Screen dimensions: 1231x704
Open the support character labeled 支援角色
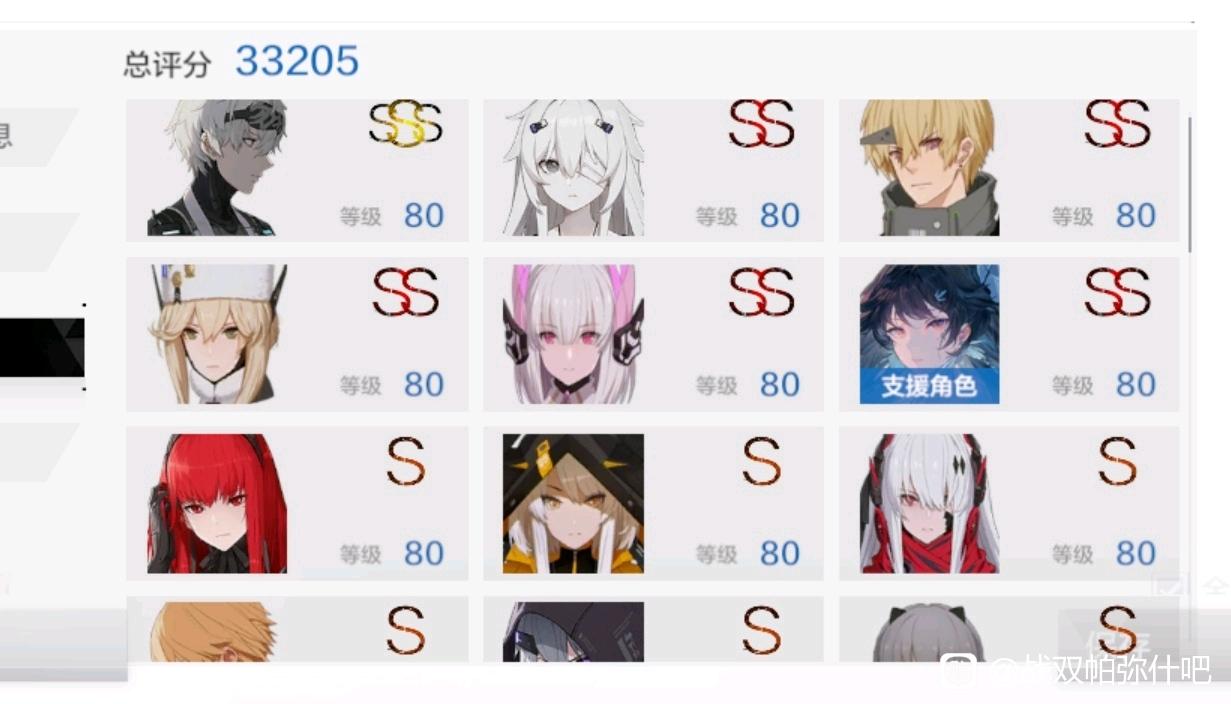(x=1009, y=334)
